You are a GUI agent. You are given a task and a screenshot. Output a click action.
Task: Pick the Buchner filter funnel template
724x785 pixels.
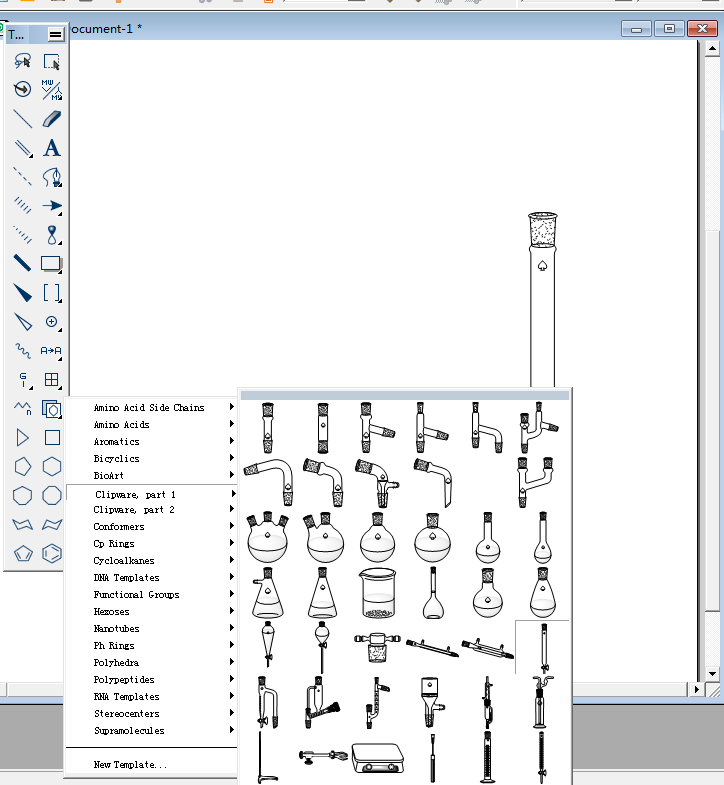pos(431,702)
